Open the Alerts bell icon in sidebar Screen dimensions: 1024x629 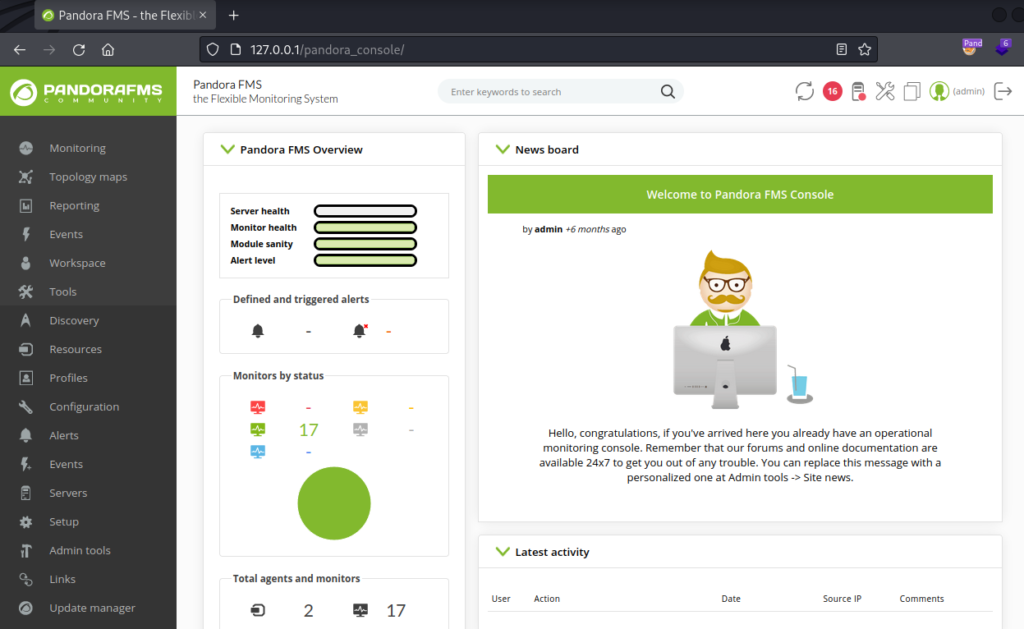pyautogui.click(x=25, y=436)
